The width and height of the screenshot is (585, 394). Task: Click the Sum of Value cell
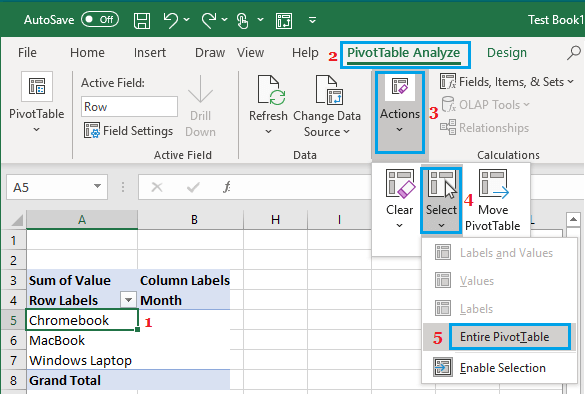[82, 280]
